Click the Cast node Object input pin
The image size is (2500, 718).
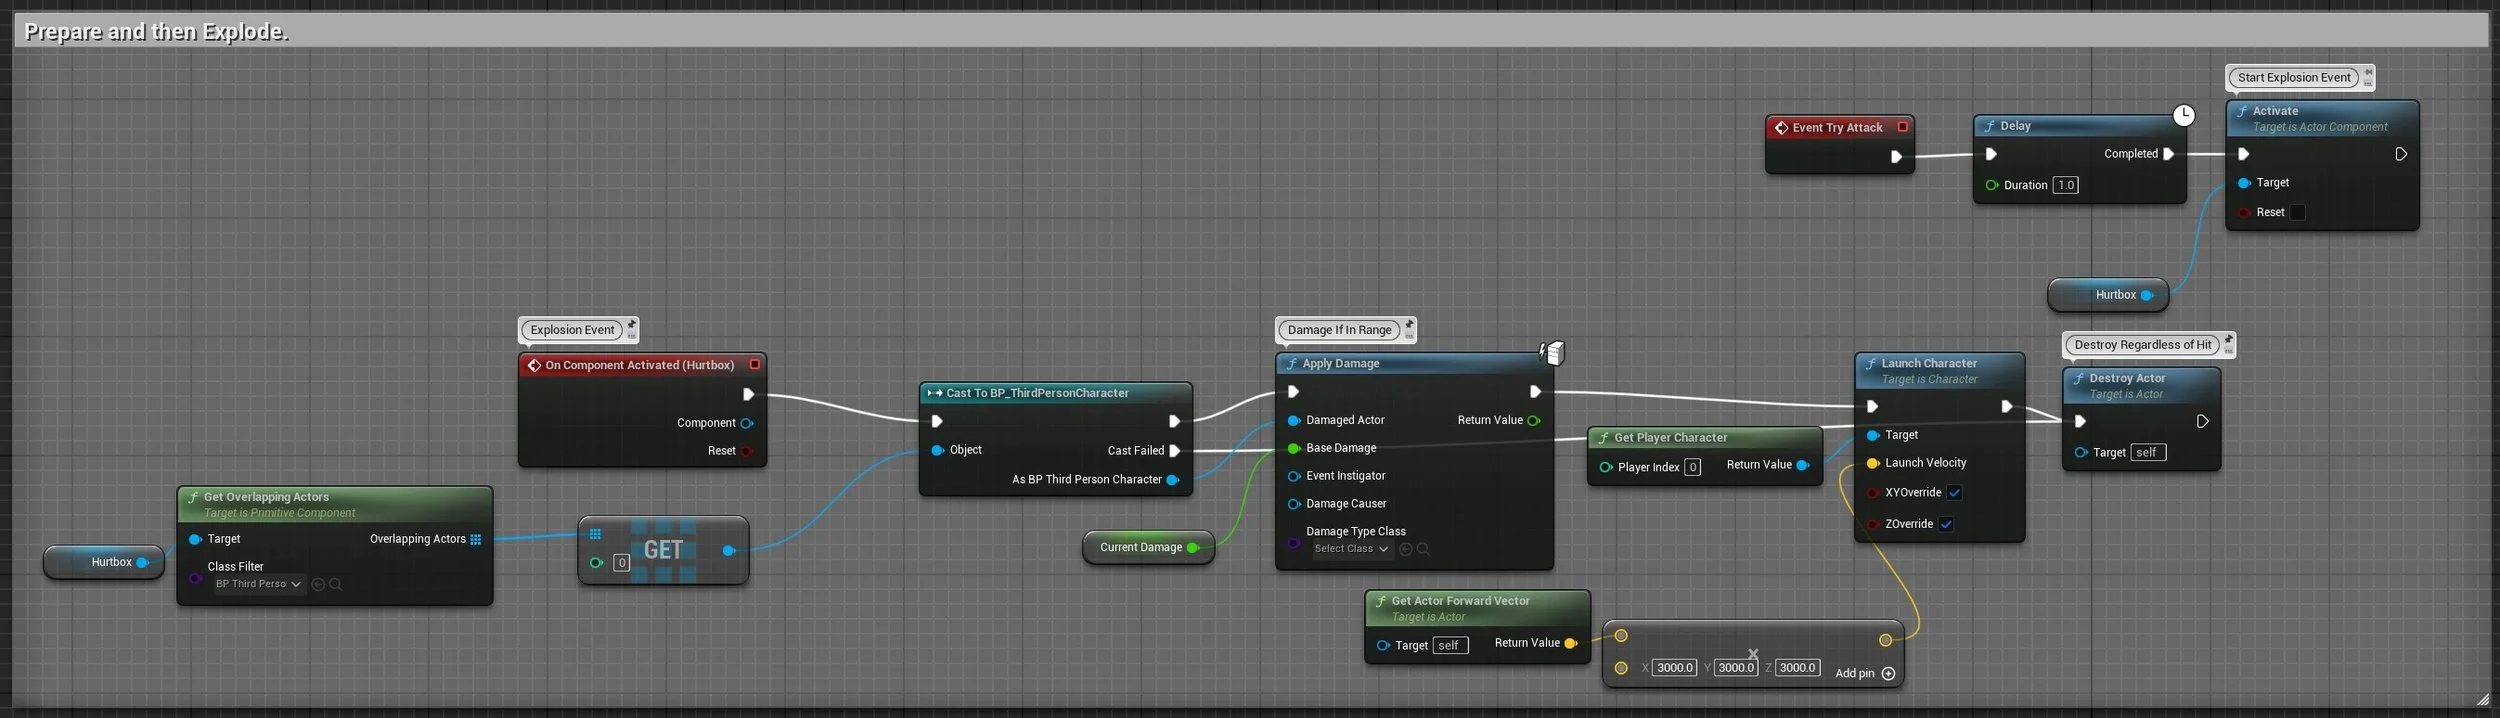937,450
